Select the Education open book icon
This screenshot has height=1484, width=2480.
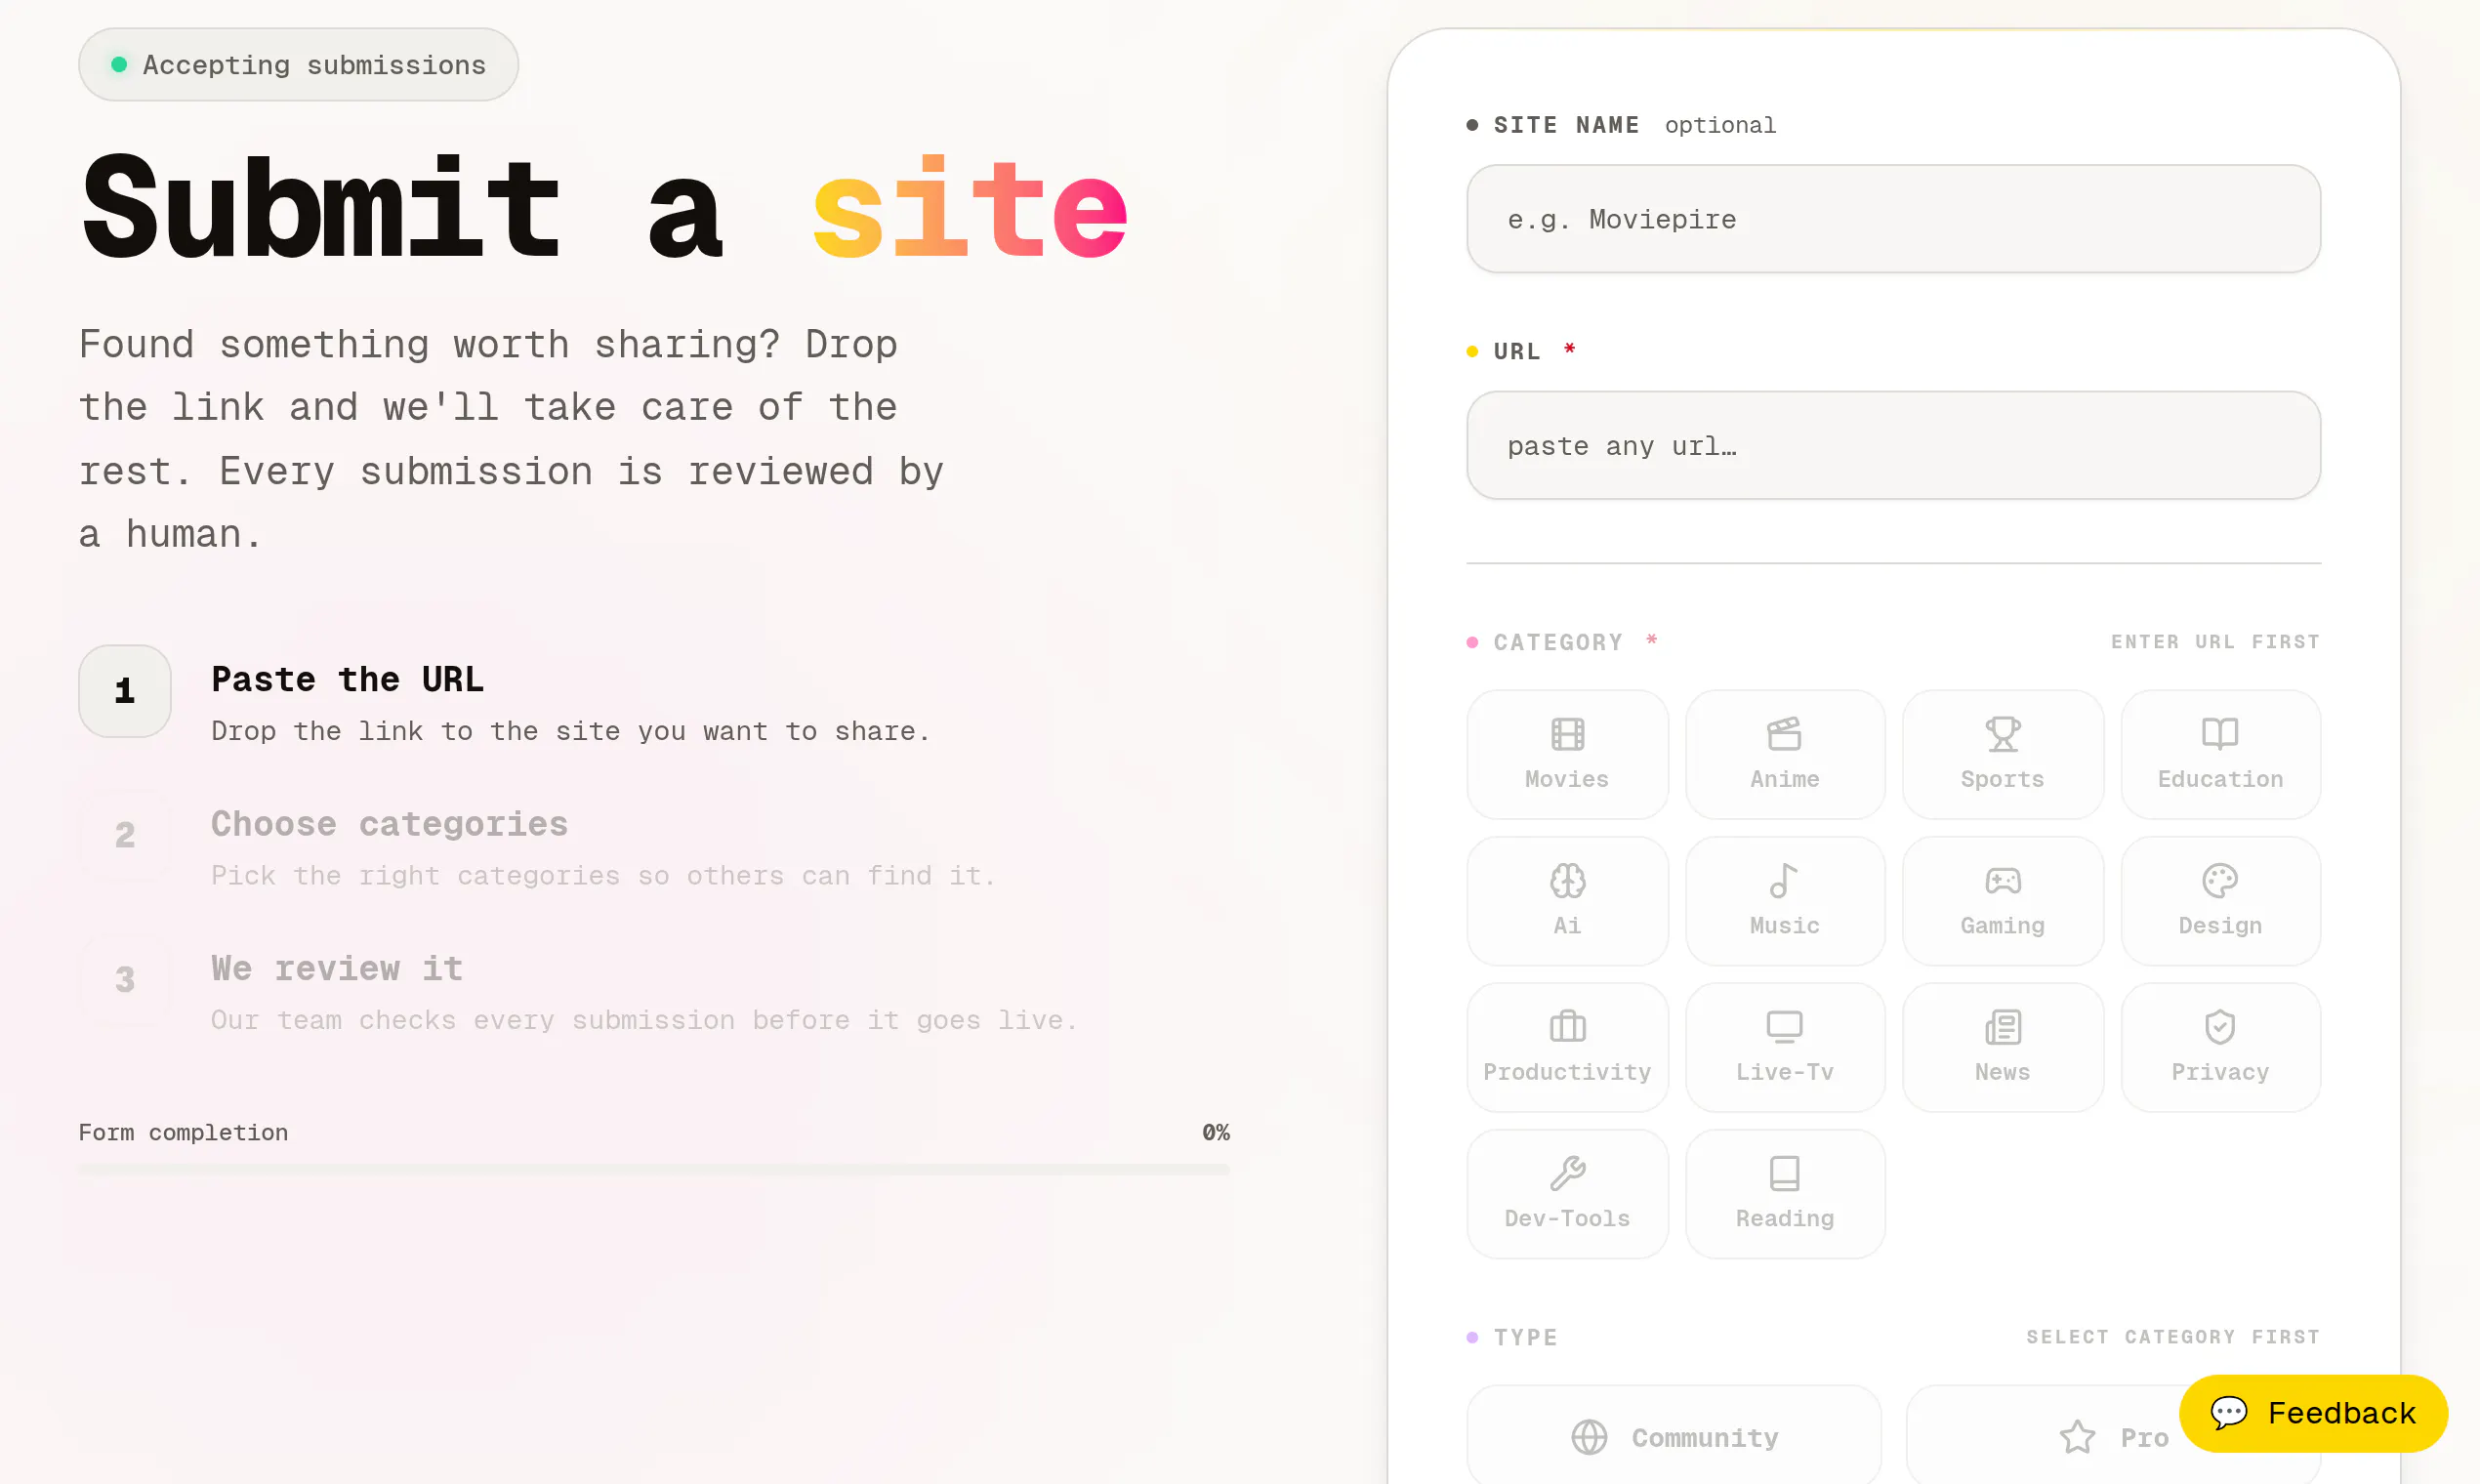2220,734
